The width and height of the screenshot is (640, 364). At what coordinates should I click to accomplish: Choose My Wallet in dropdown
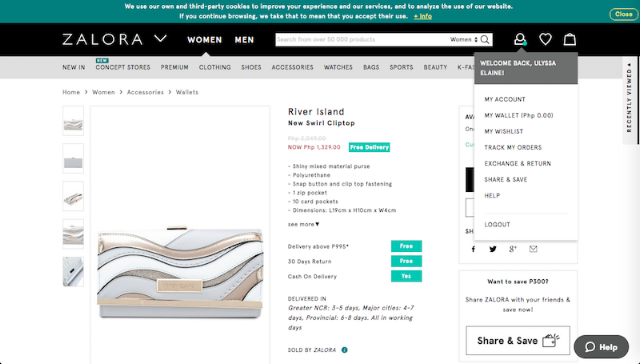click(x=519, y=115)
